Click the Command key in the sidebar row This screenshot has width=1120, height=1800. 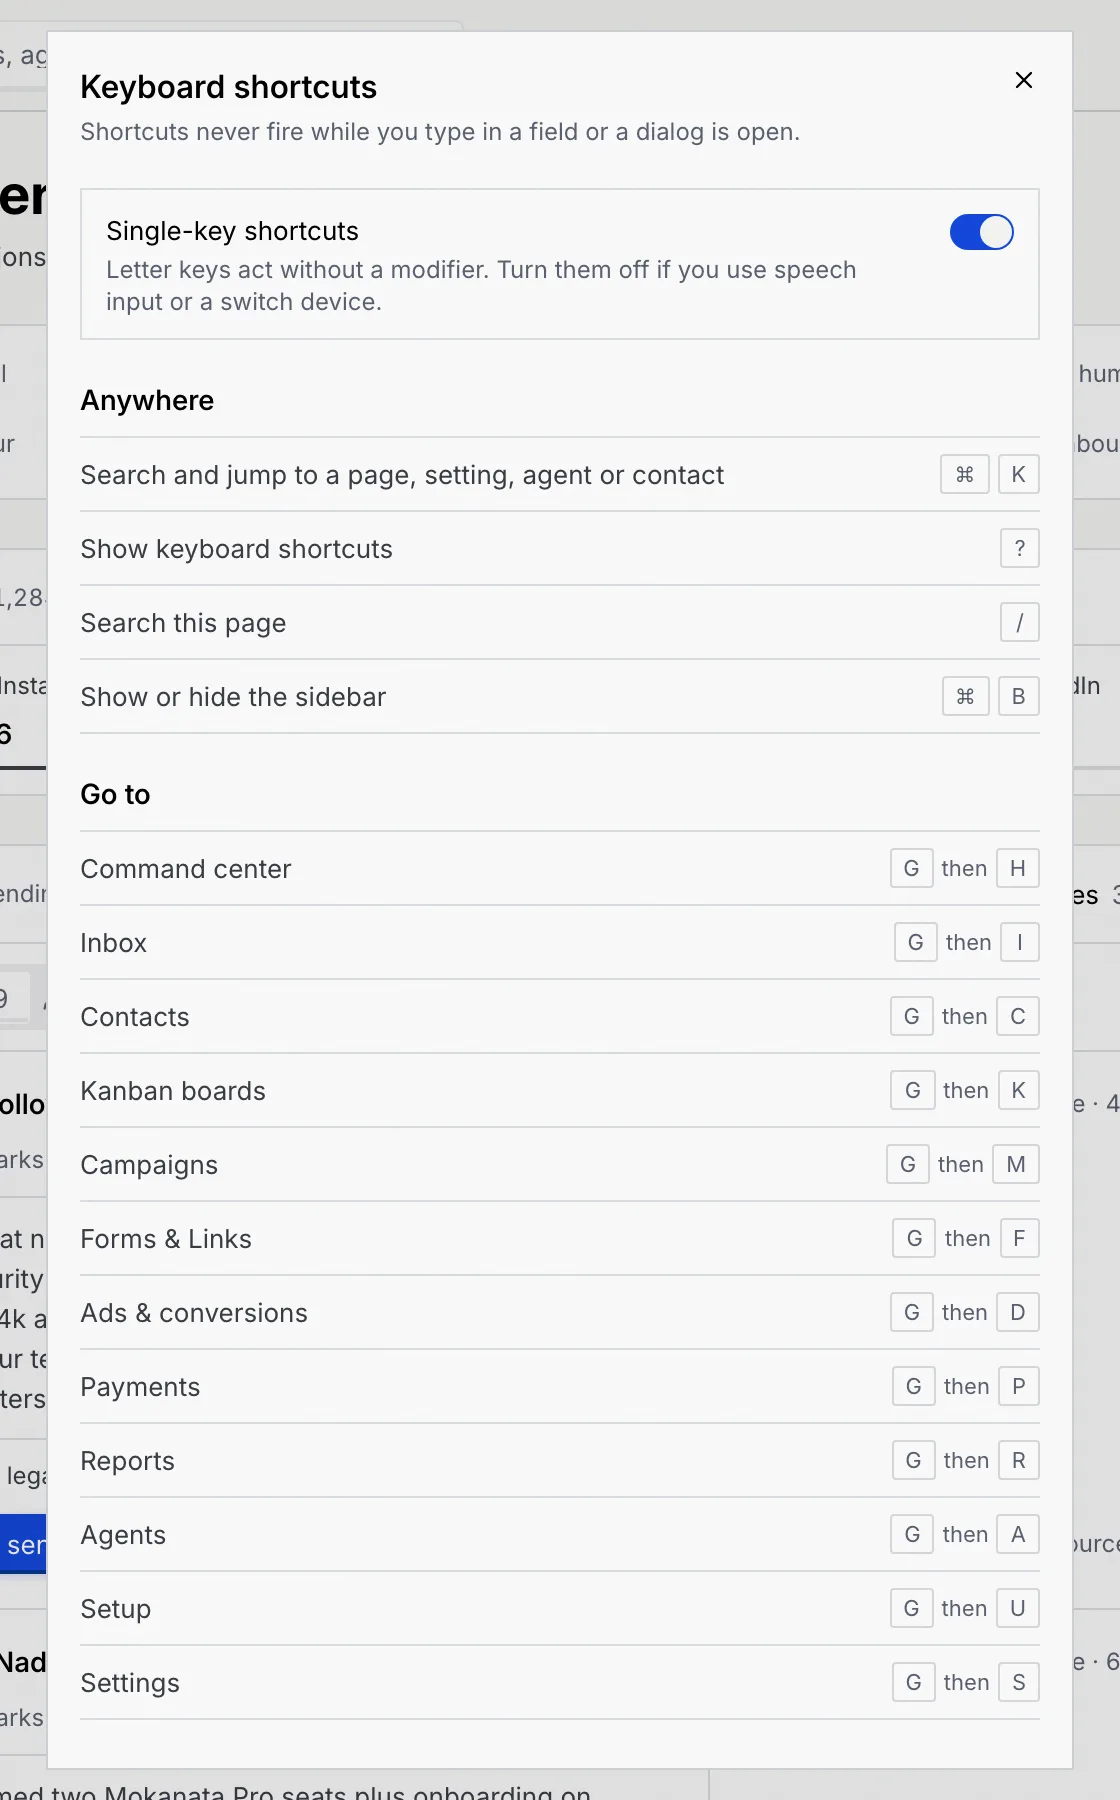(965, 696)
